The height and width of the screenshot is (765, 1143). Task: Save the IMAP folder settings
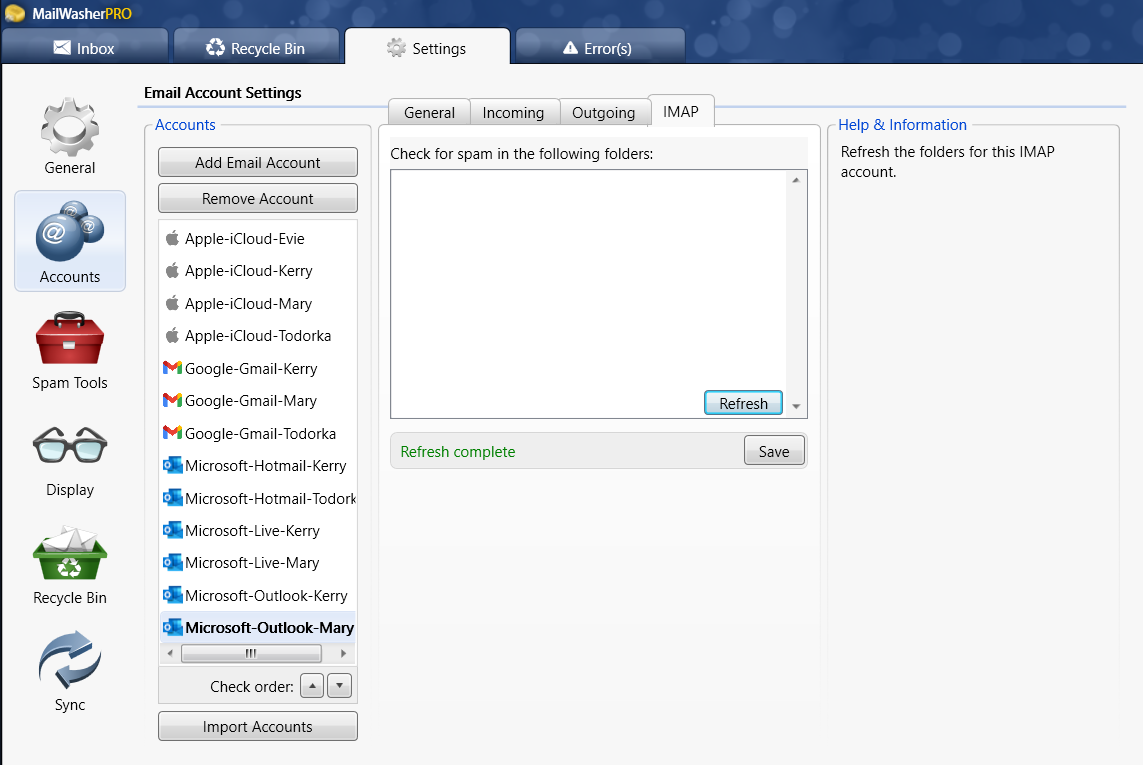(x=773, y=451)
